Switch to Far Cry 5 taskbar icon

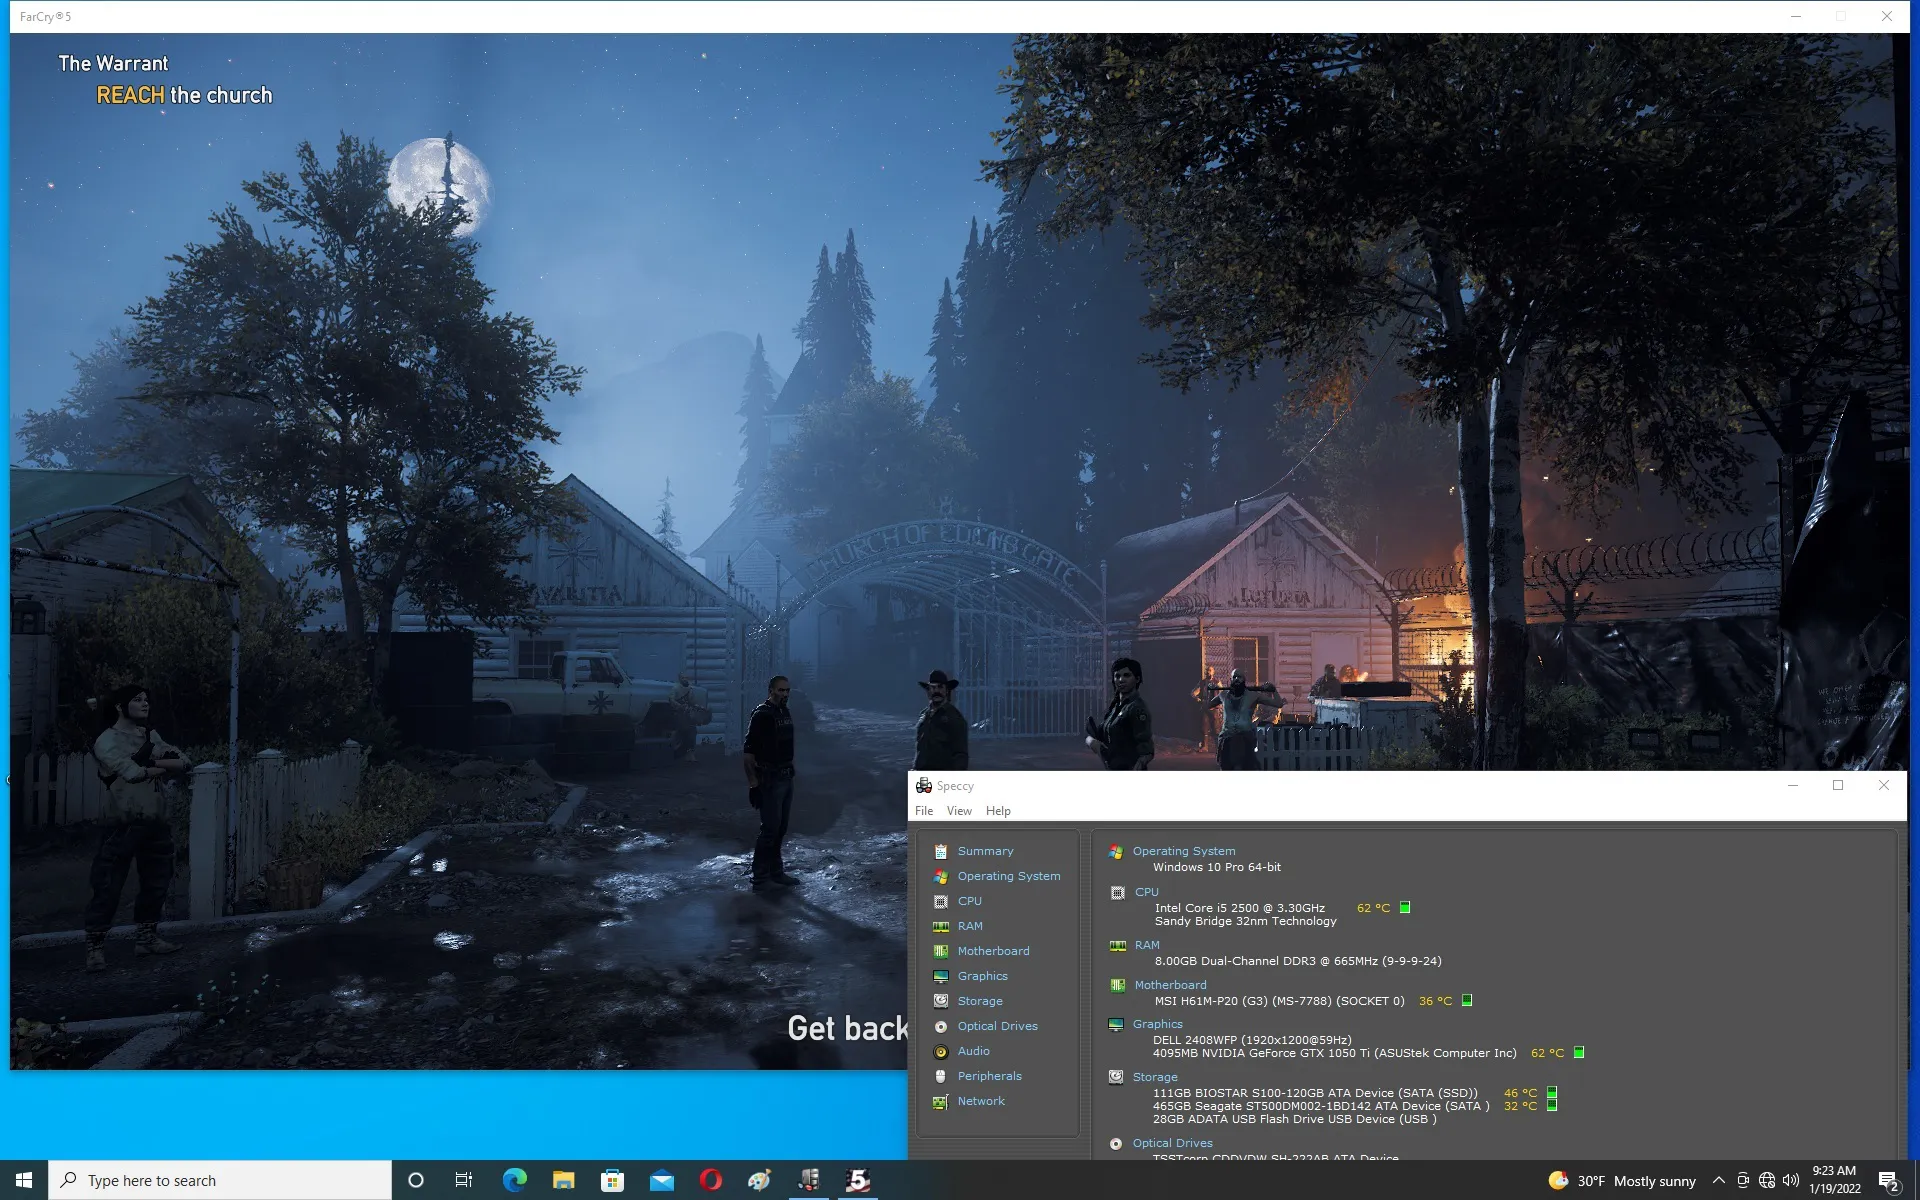point(858,1180)
